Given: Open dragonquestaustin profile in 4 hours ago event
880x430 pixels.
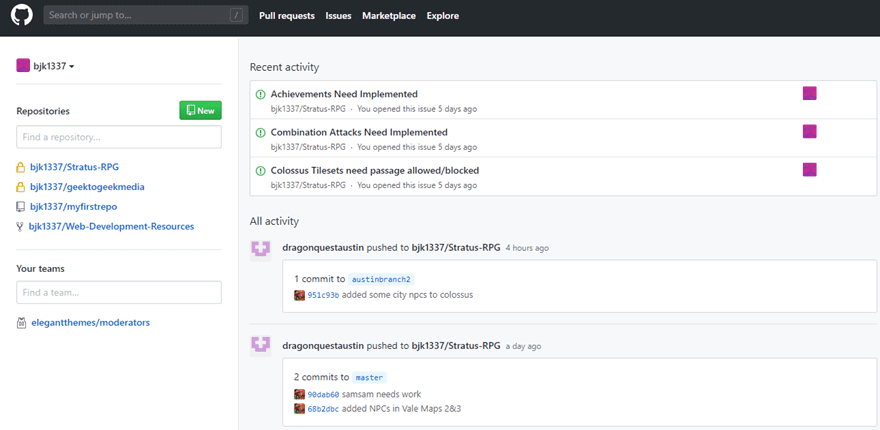Looking at the screenshot, I should [323, 248].
